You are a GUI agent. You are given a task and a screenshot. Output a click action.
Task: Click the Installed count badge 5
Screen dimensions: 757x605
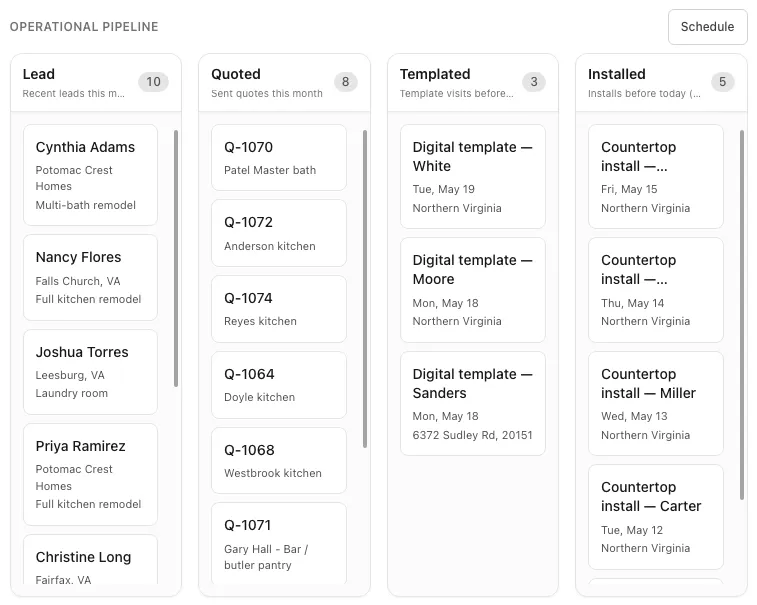[722, 82]
